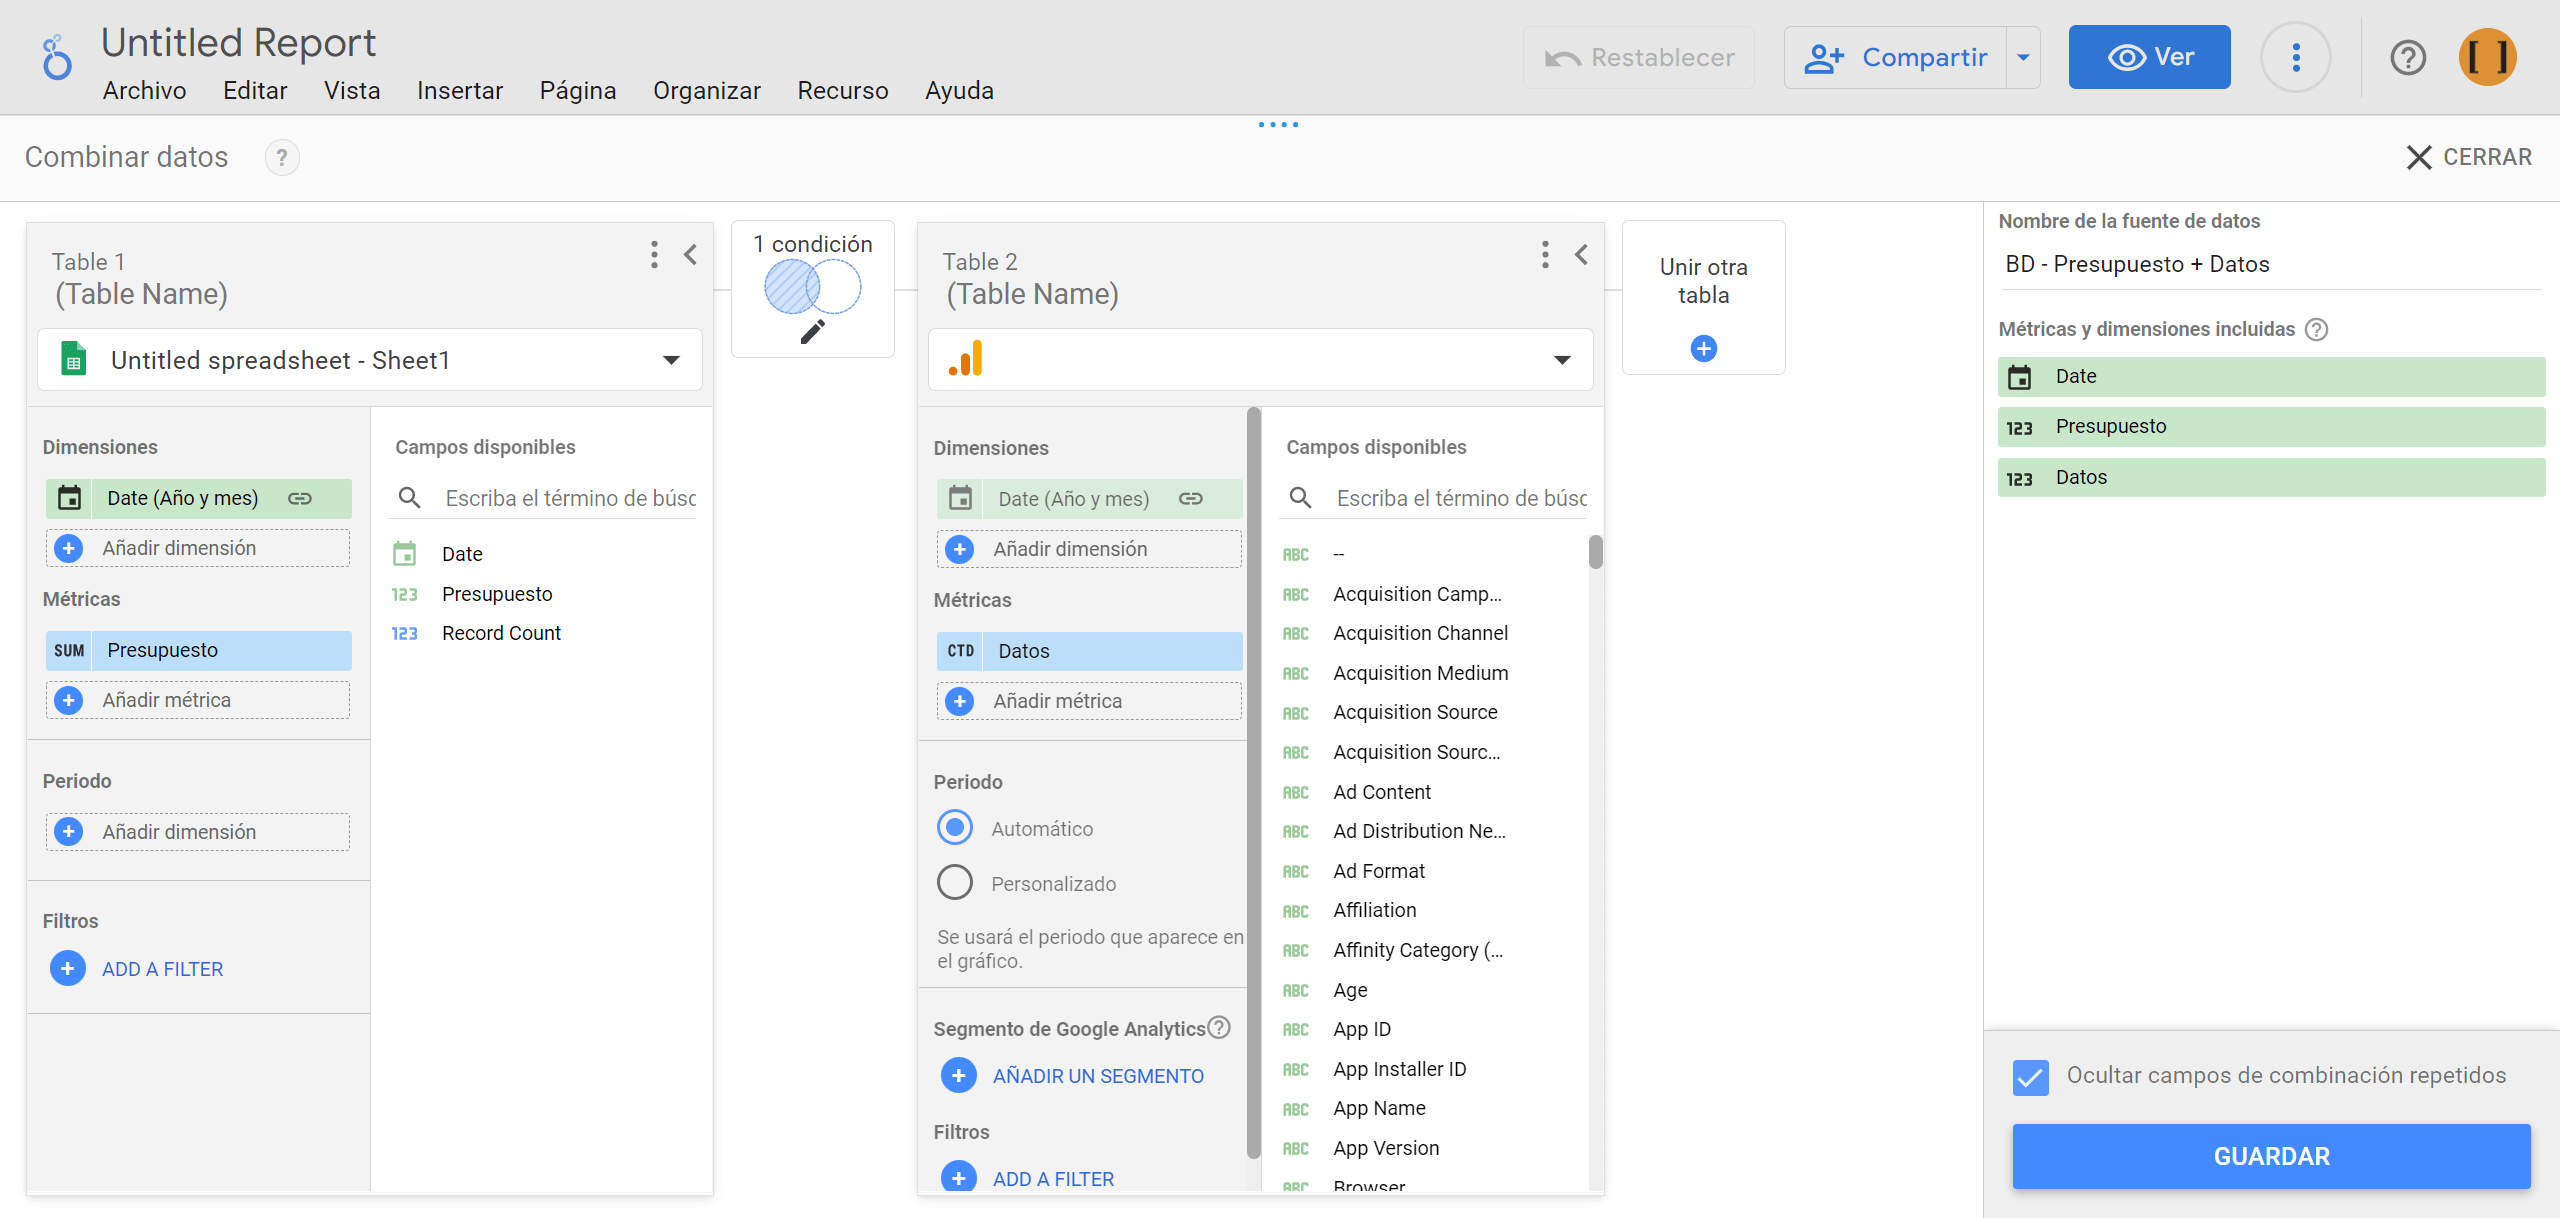Edit the join condition pencil icon

coord(812,332)
